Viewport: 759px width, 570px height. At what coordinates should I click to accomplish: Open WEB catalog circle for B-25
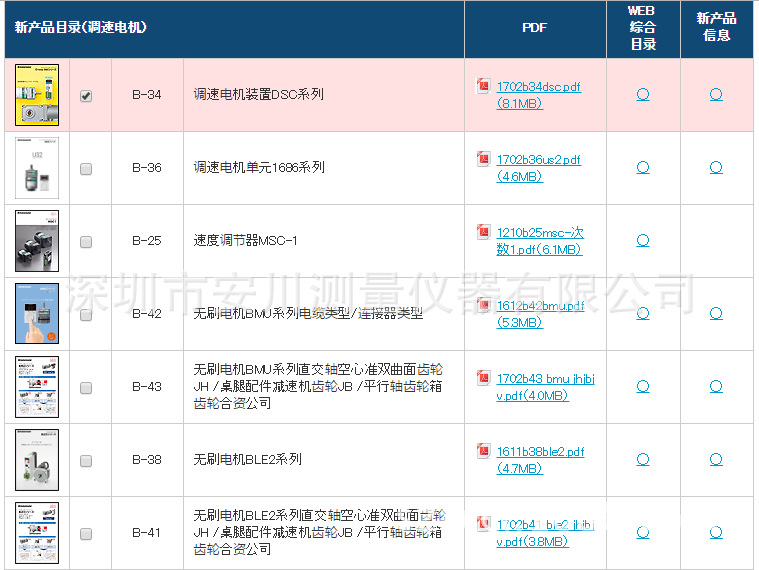643,241
